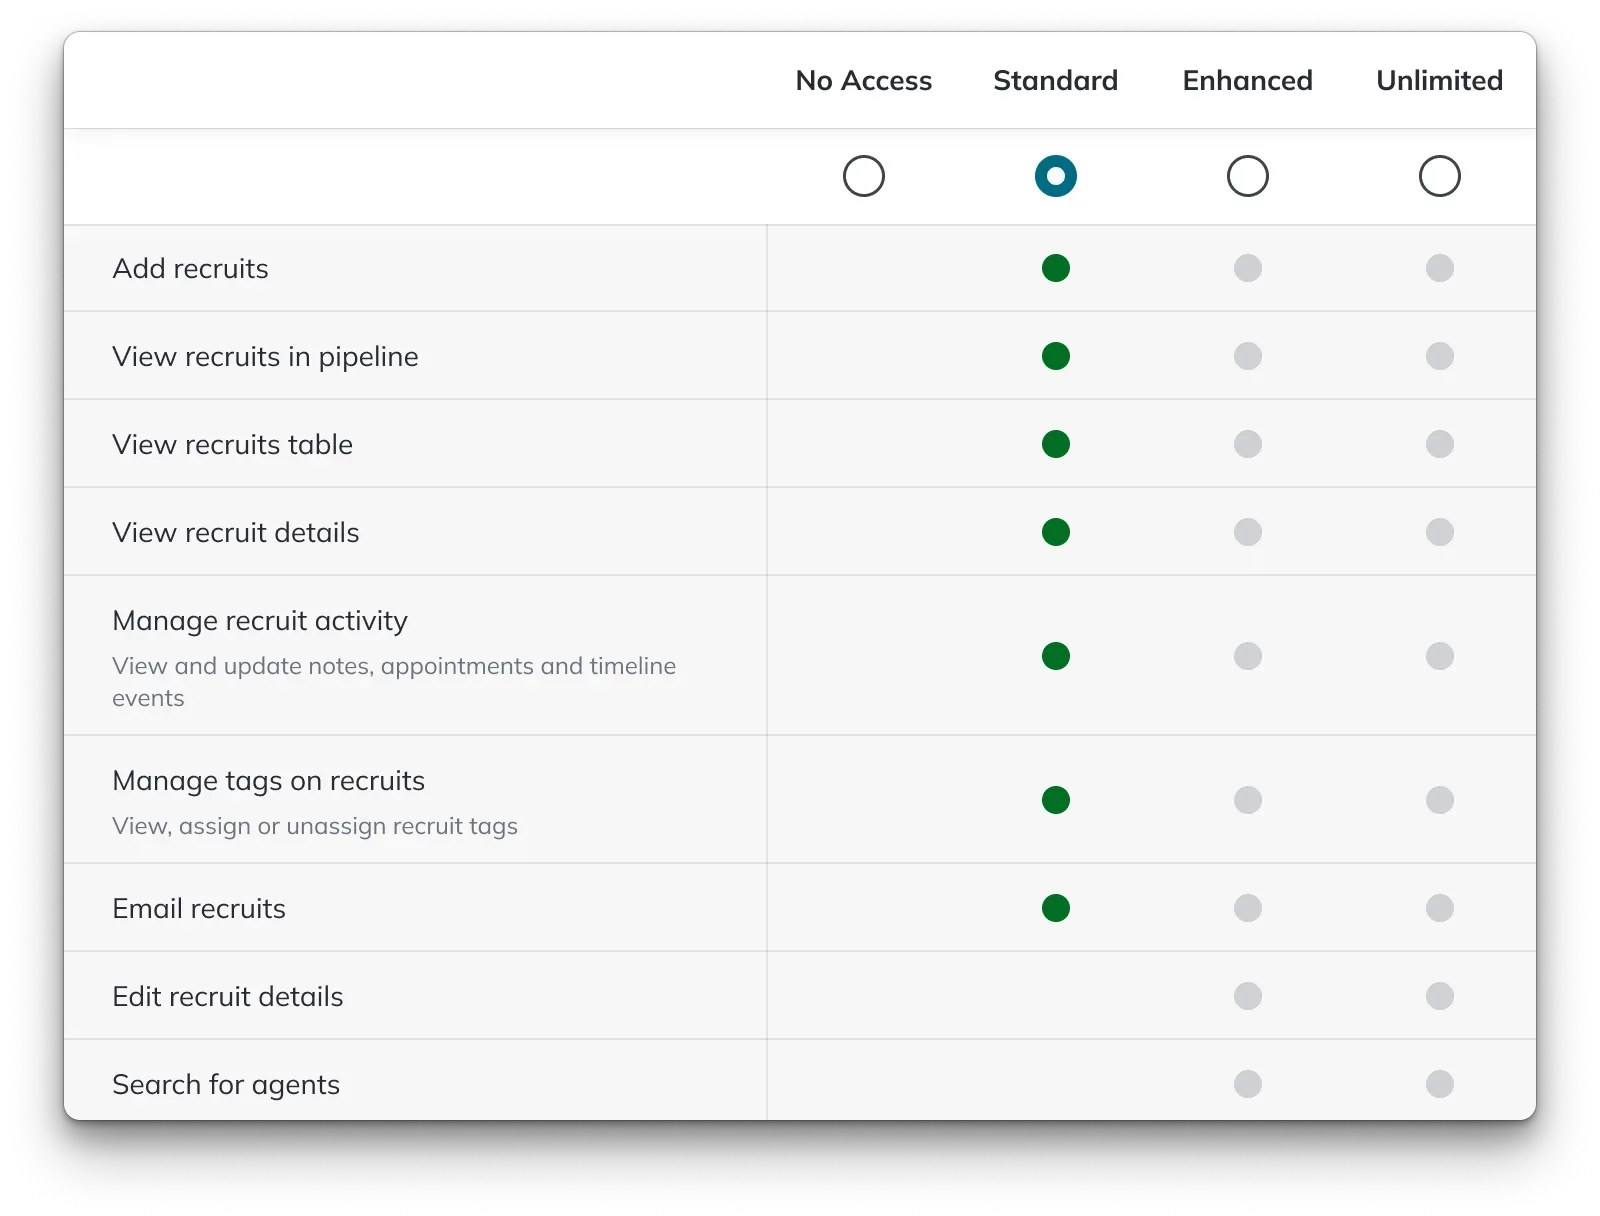The width and height of the screenshot is (1600, 1216).
Task: Click green Standard dot for Add recruits
Action: 1056,268
